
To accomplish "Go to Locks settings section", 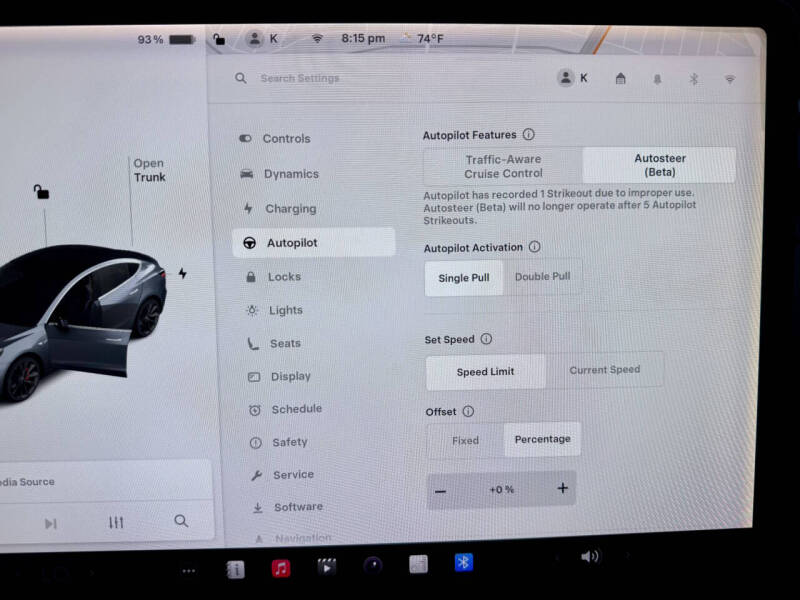I will tap(284, 277).
